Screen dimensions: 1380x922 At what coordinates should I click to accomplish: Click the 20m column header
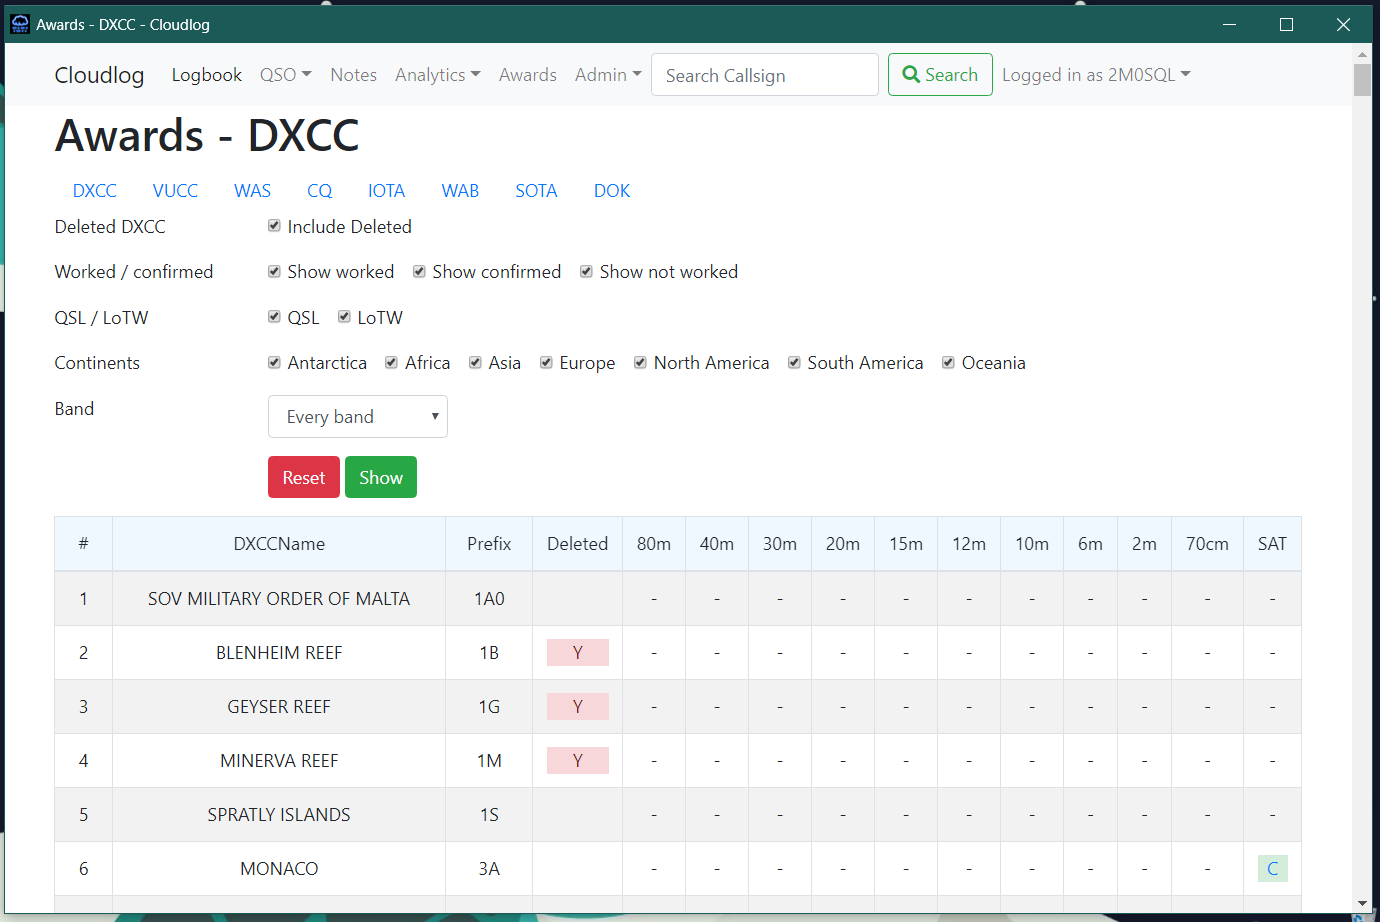click(x=843, y=544)
